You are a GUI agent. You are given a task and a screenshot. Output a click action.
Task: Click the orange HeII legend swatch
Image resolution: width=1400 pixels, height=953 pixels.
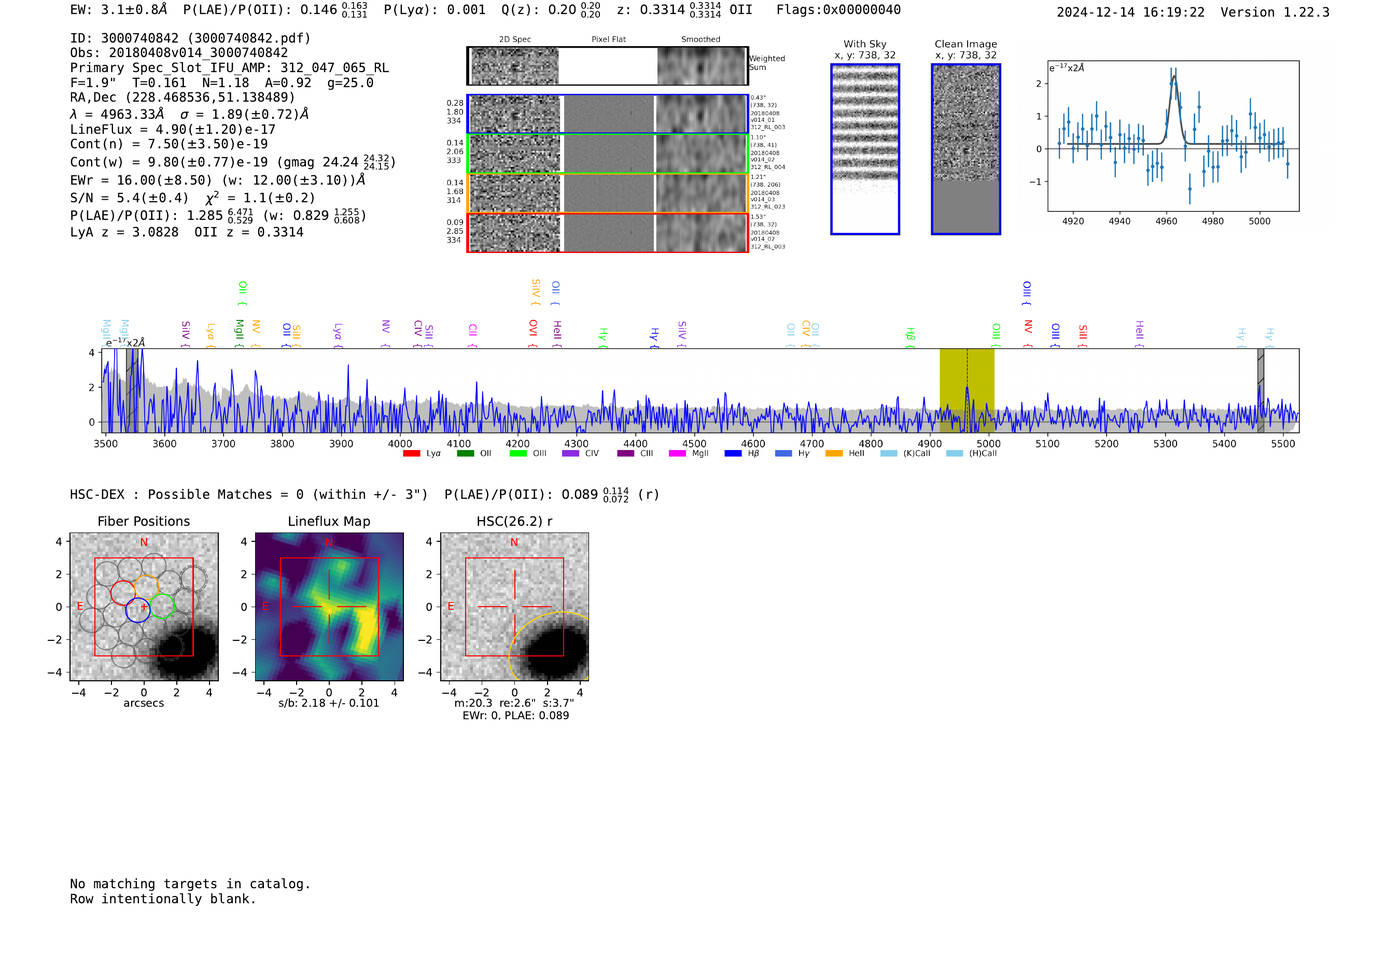tap(834, 453)
